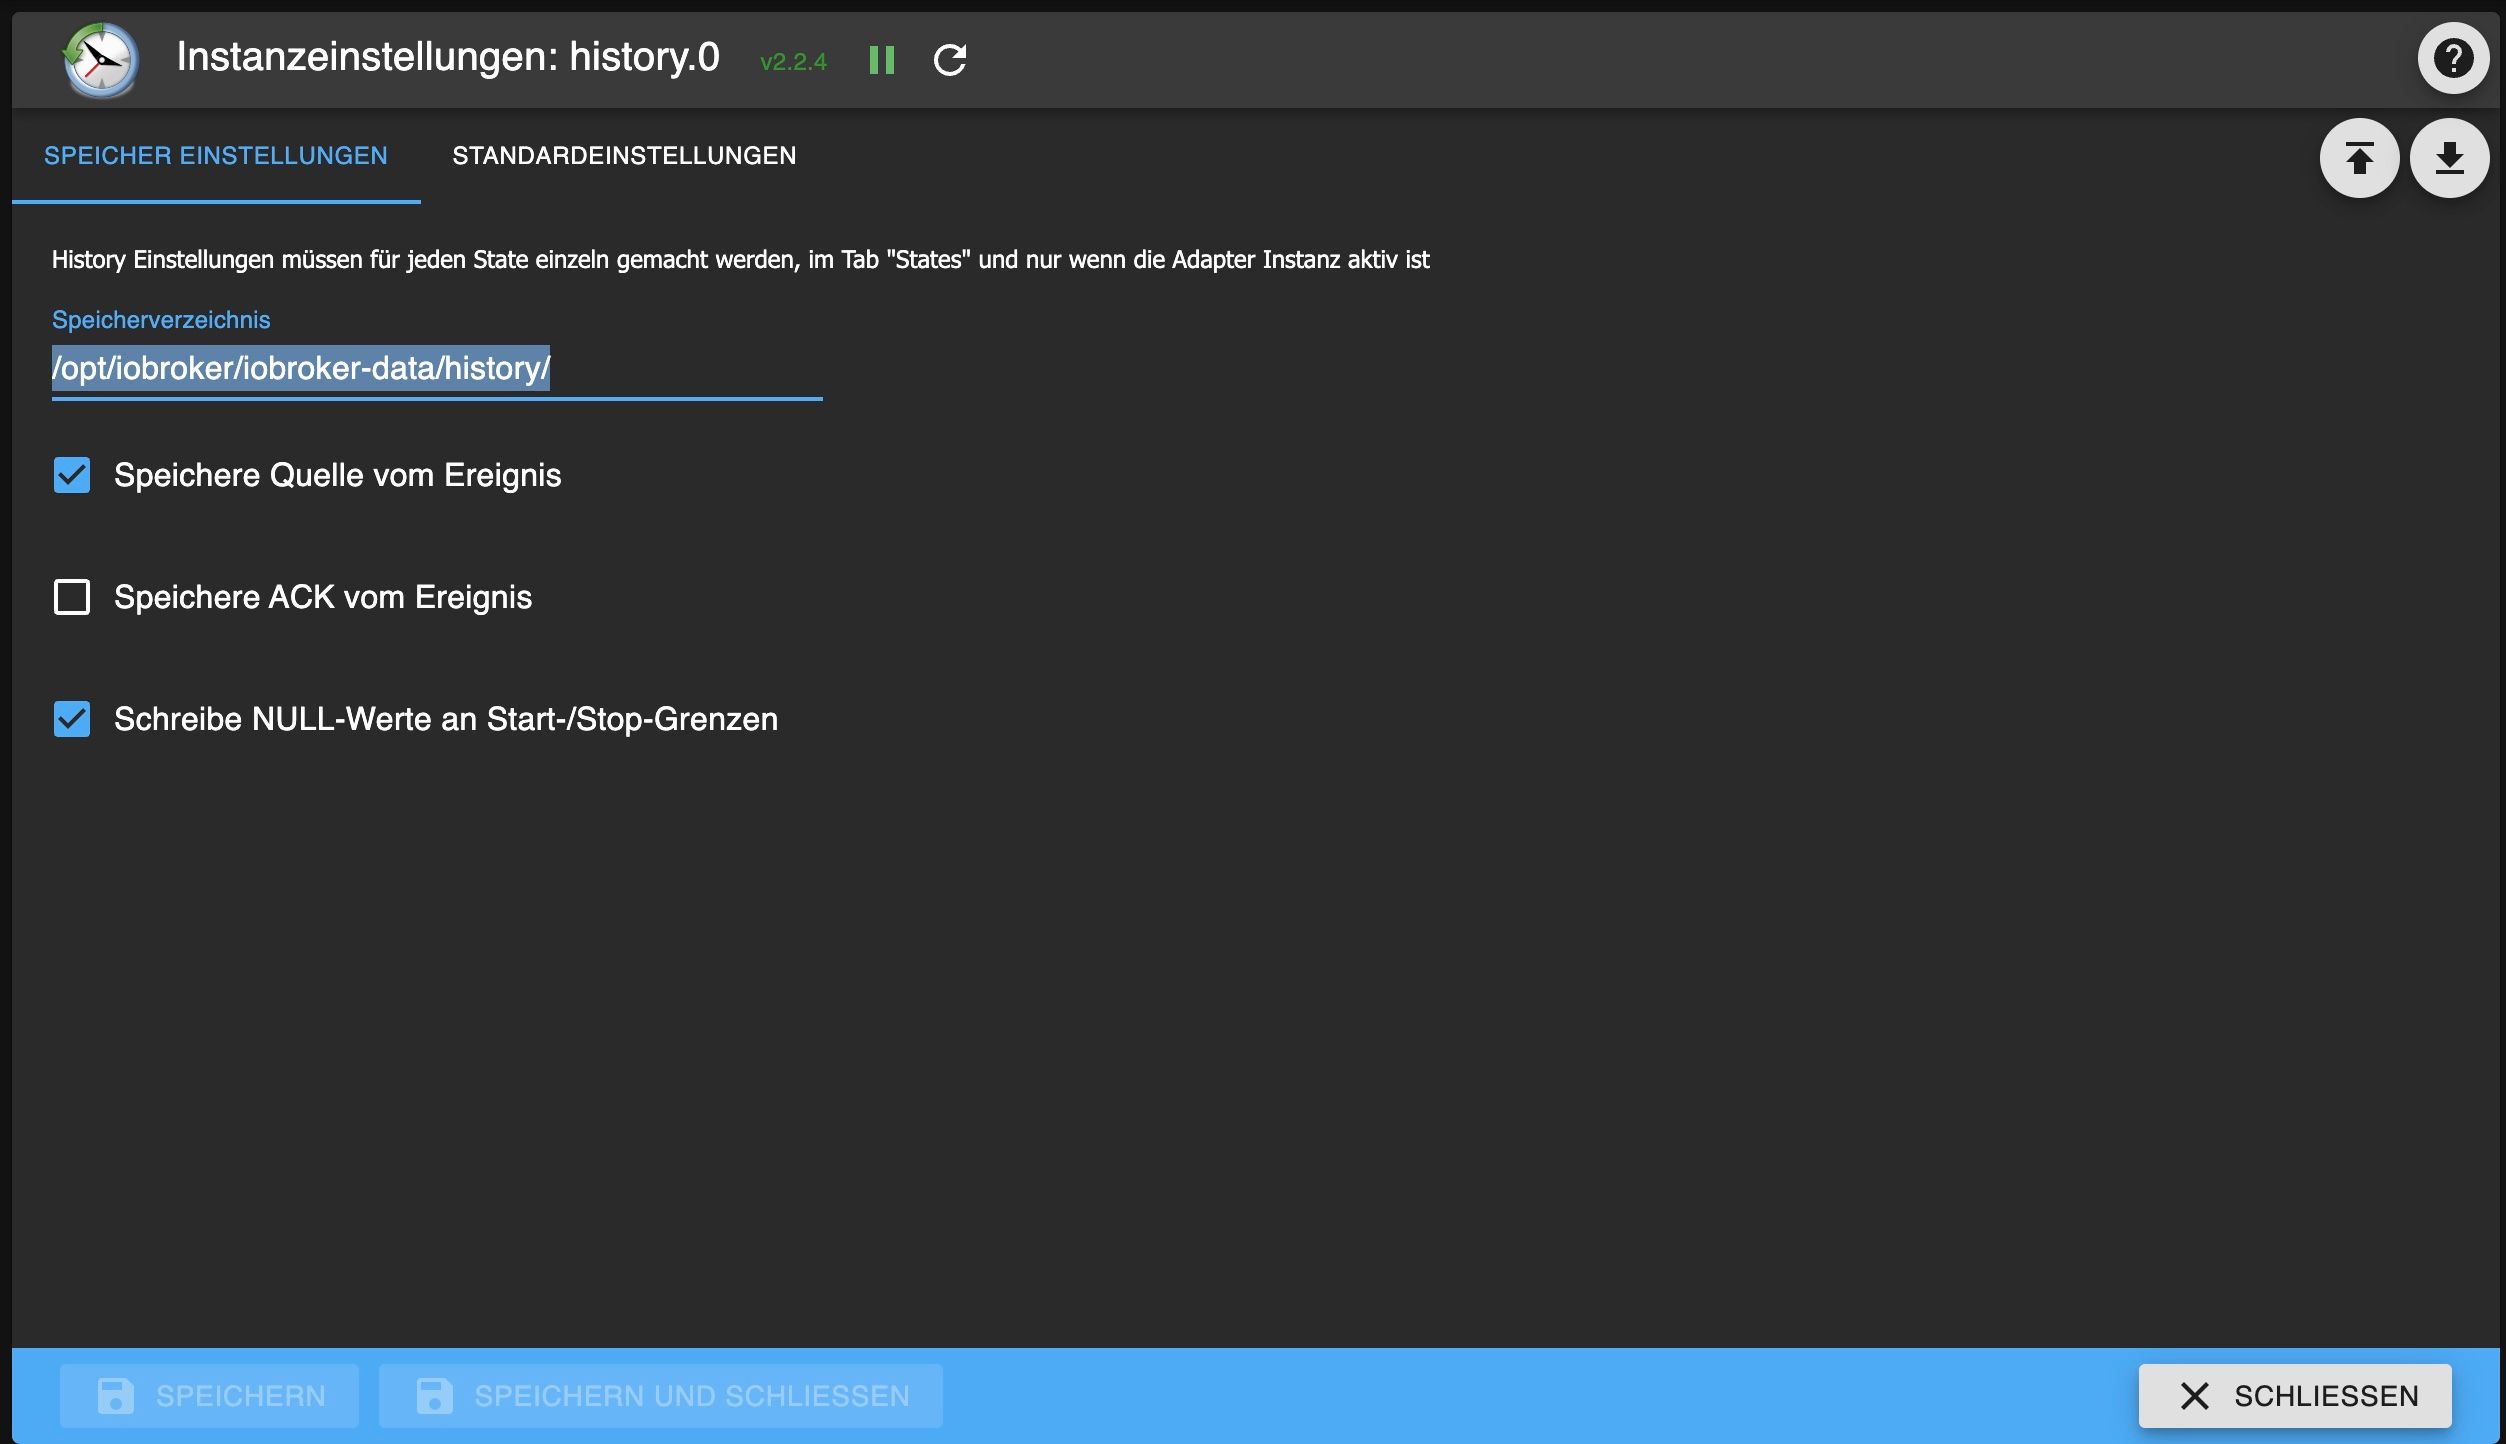
Task: Disable the Schreibe NULL-Werte checkbox
Action: [72, 719]
